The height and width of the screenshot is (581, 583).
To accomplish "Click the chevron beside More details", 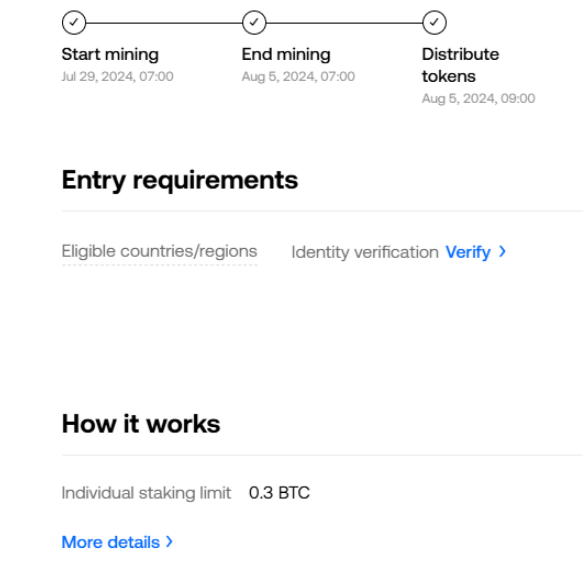I will pyautogui.click(x=170, y=542).
